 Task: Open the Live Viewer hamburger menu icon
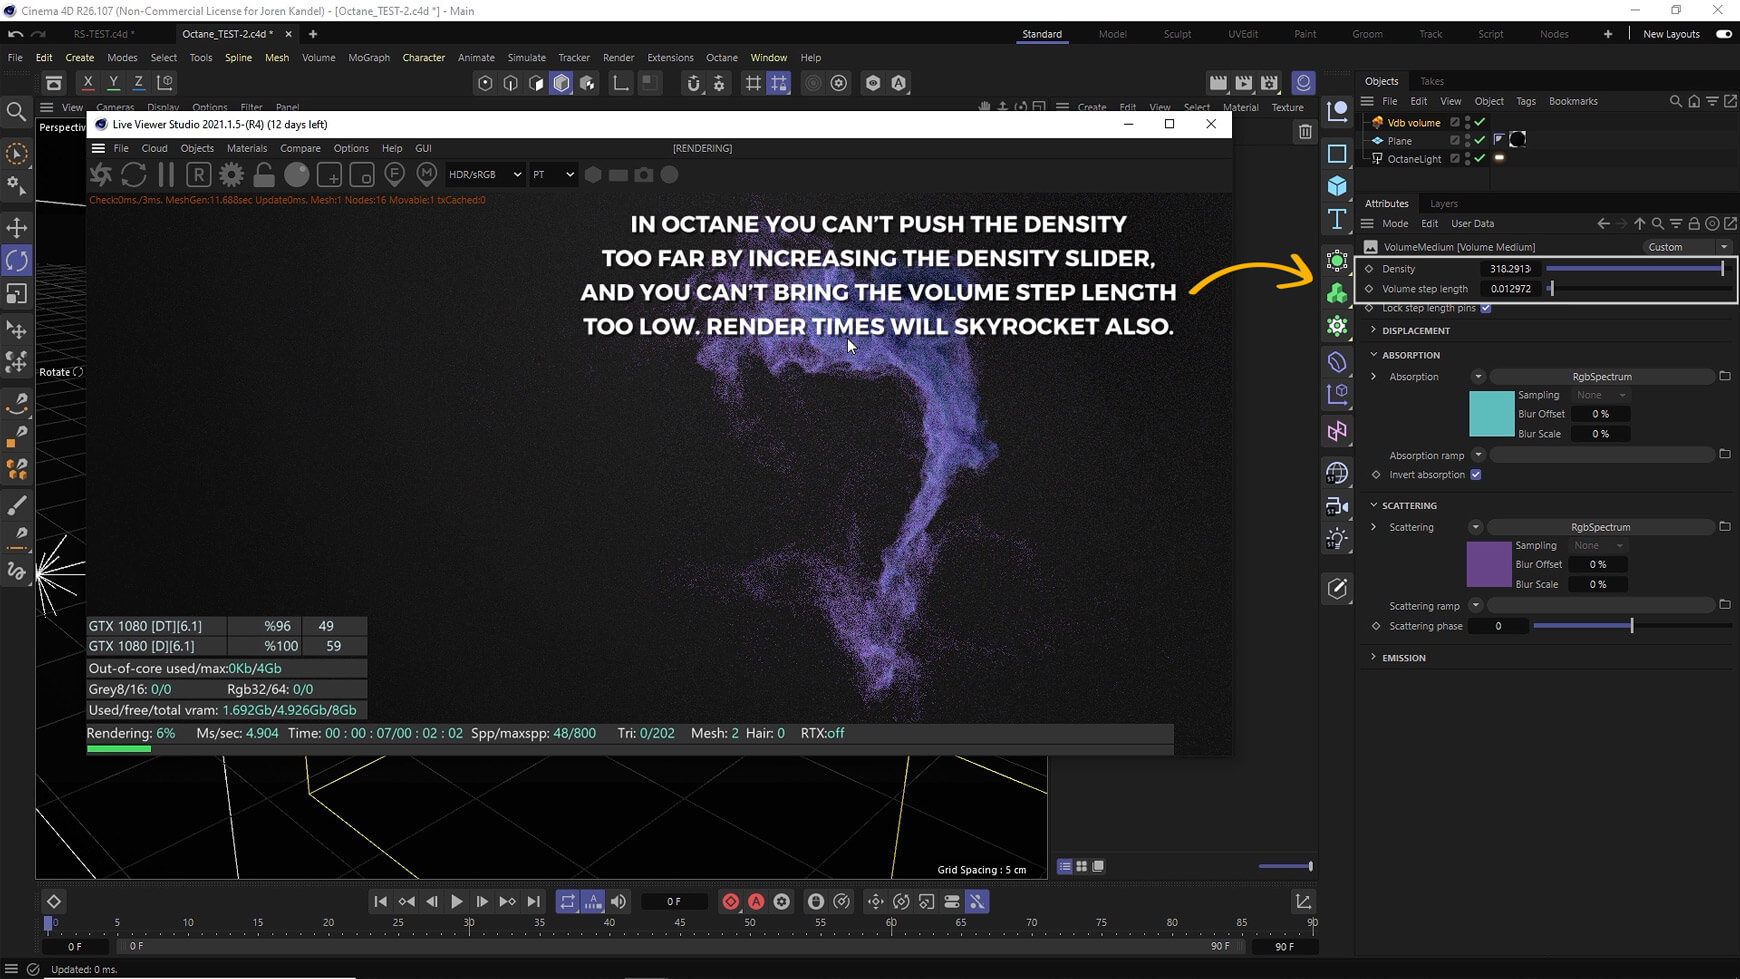tap(98, 148)
